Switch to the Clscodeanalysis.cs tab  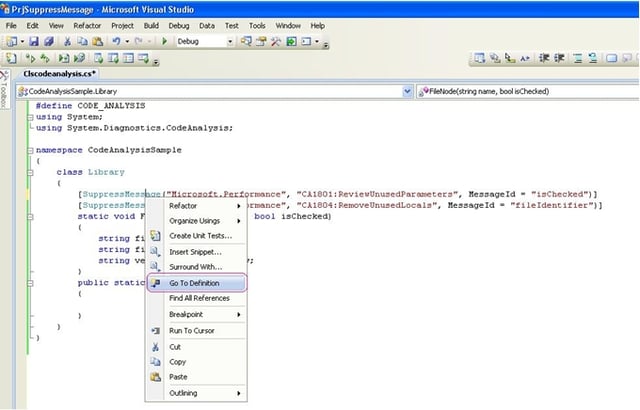tap(59, 74)
